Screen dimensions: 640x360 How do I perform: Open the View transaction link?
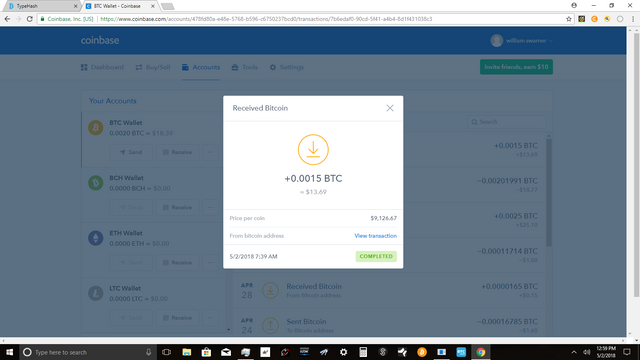376,236
